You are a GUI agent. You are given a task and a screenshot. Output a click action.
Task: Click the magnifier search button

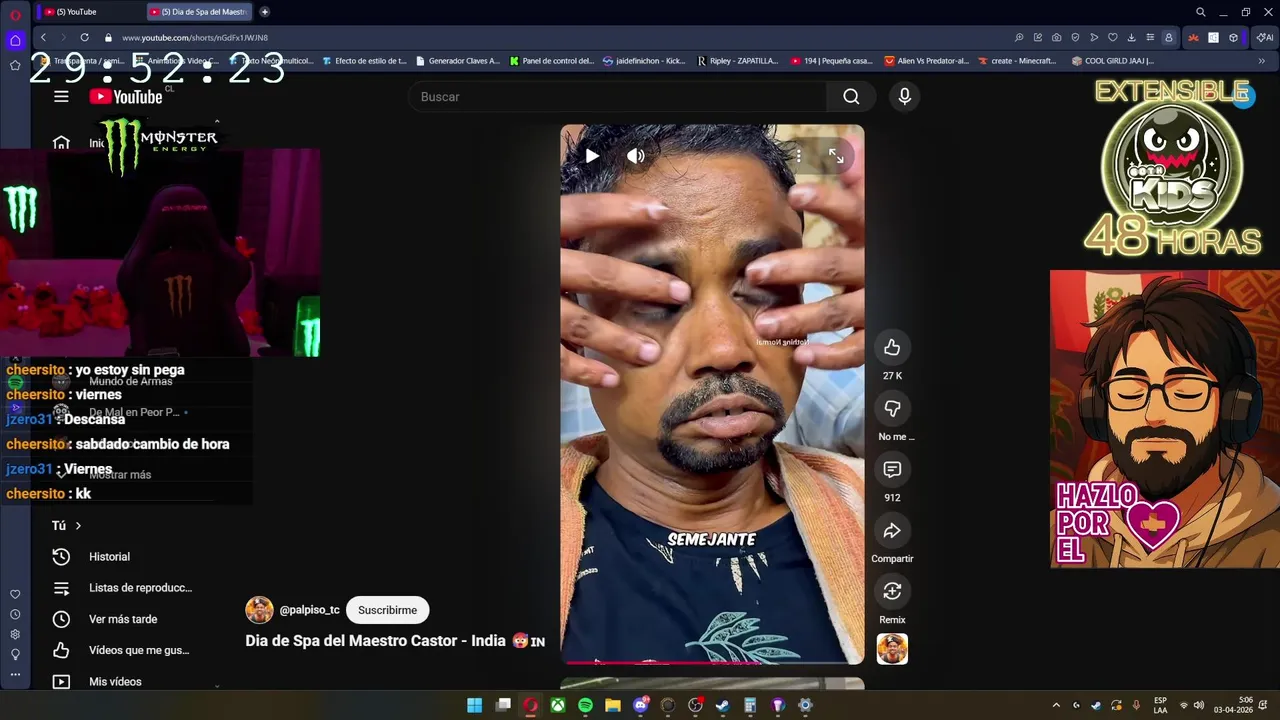point(851,96)
